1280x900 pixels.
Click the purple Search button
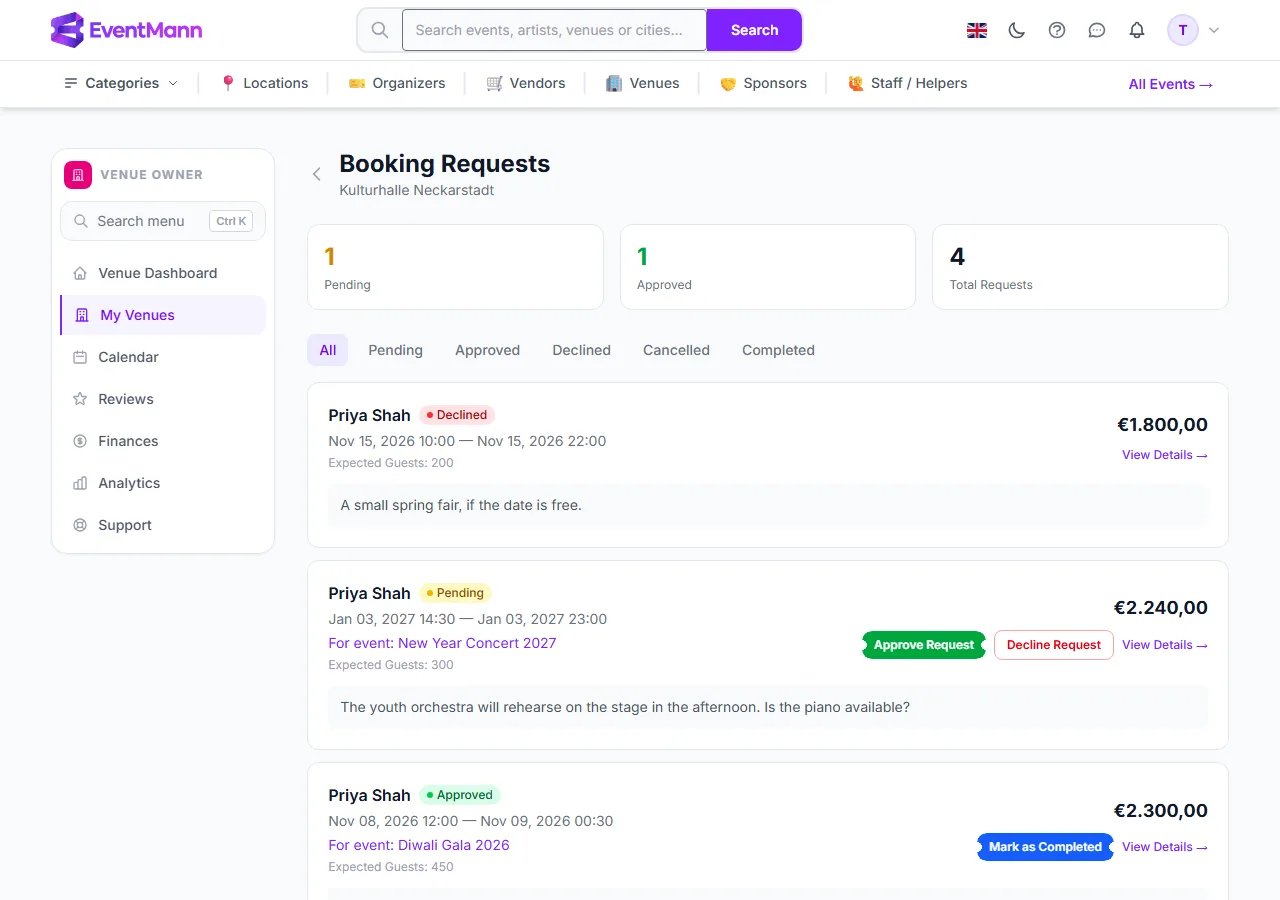click(754, 30)
